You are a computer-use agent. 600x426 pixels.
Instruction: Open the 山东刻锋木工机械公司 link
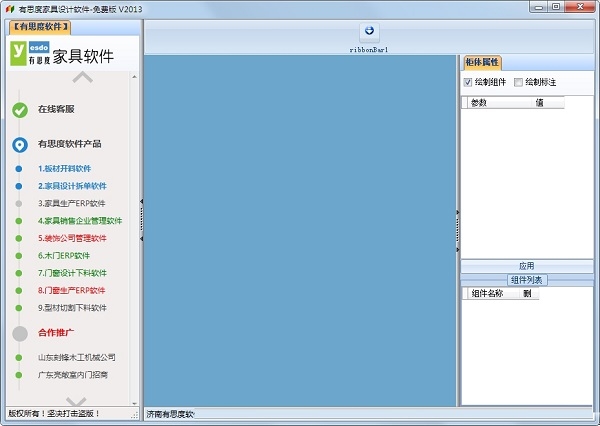77,357
